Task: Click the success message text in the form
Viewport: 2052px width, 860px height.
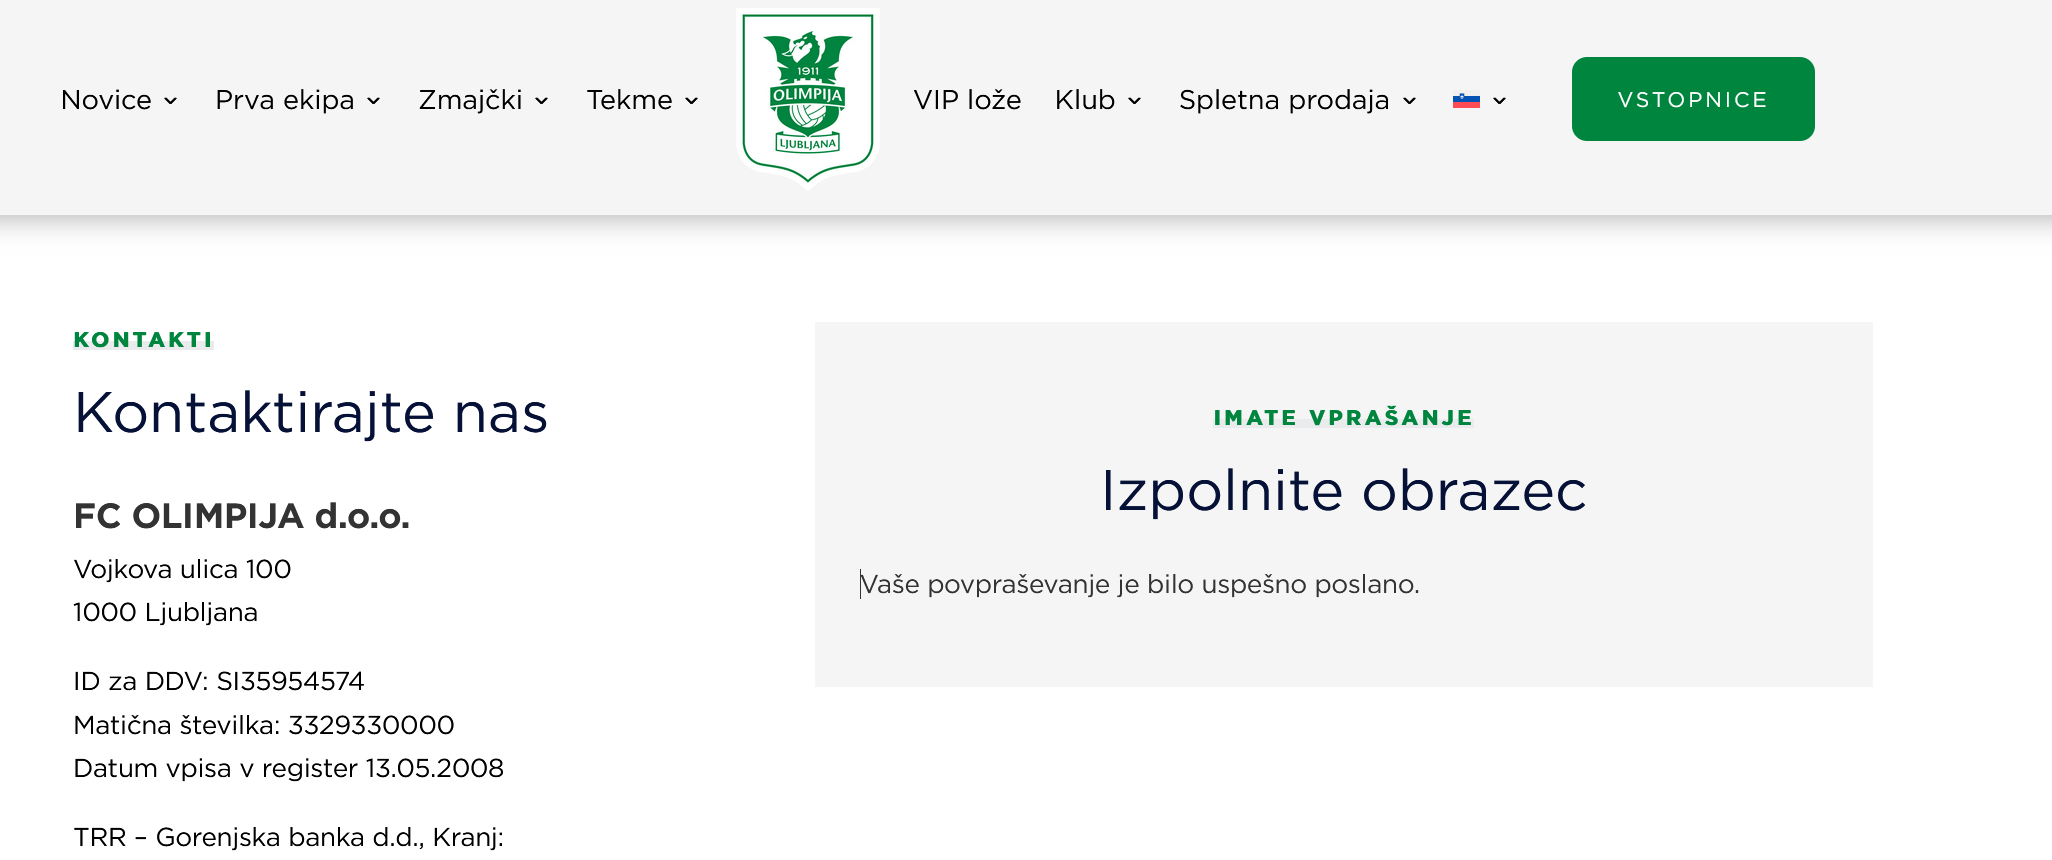Action: (x=1139, y=584)
